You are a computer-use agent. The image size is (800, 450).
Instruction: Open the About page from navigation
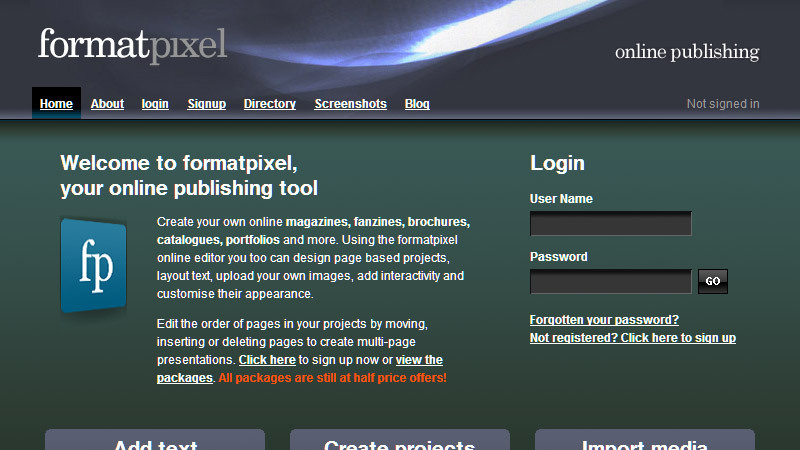[107, 104]
